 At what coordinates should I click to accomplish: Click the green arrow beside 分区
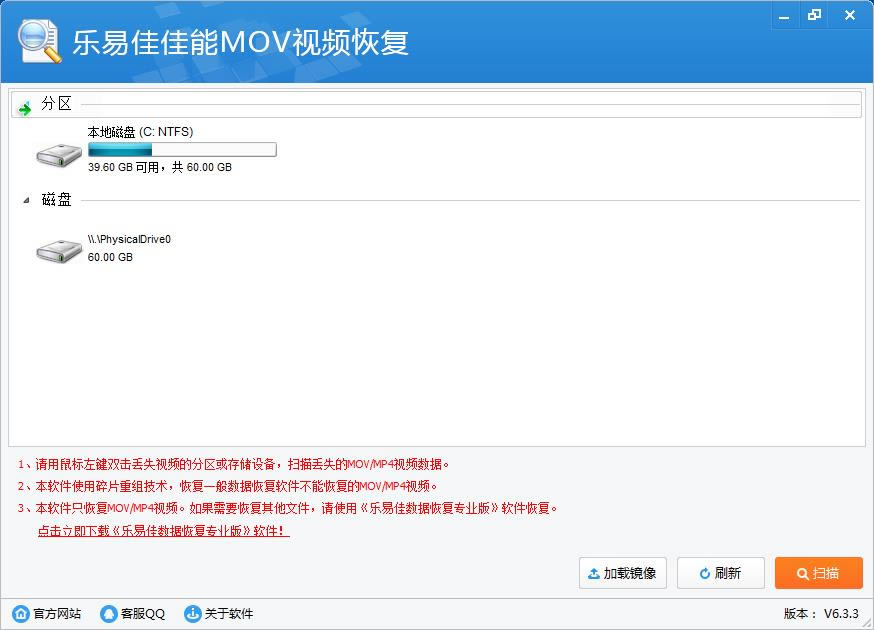25,108
